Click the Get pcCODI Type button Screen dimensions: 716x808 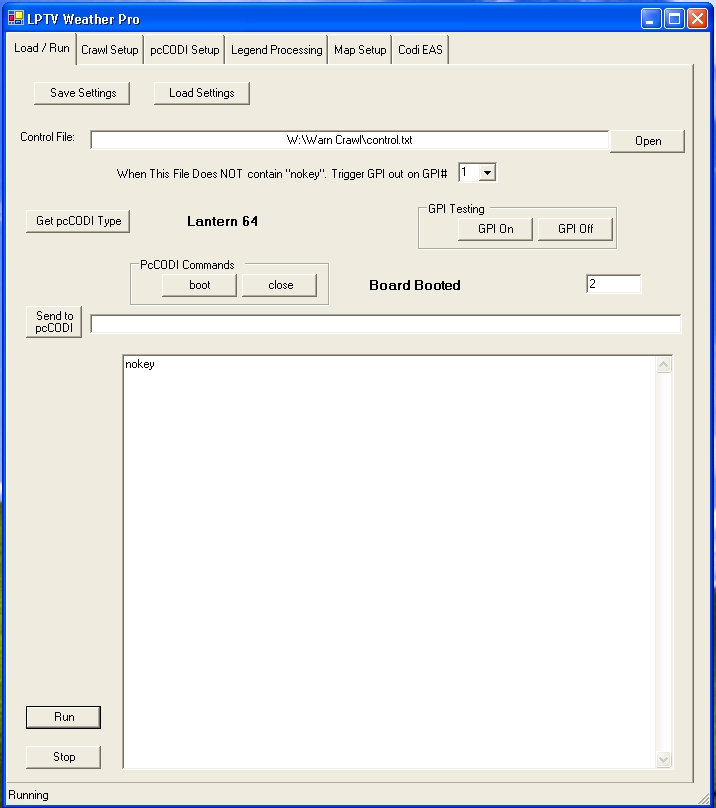pyautogui.click(x=78, y=222)
